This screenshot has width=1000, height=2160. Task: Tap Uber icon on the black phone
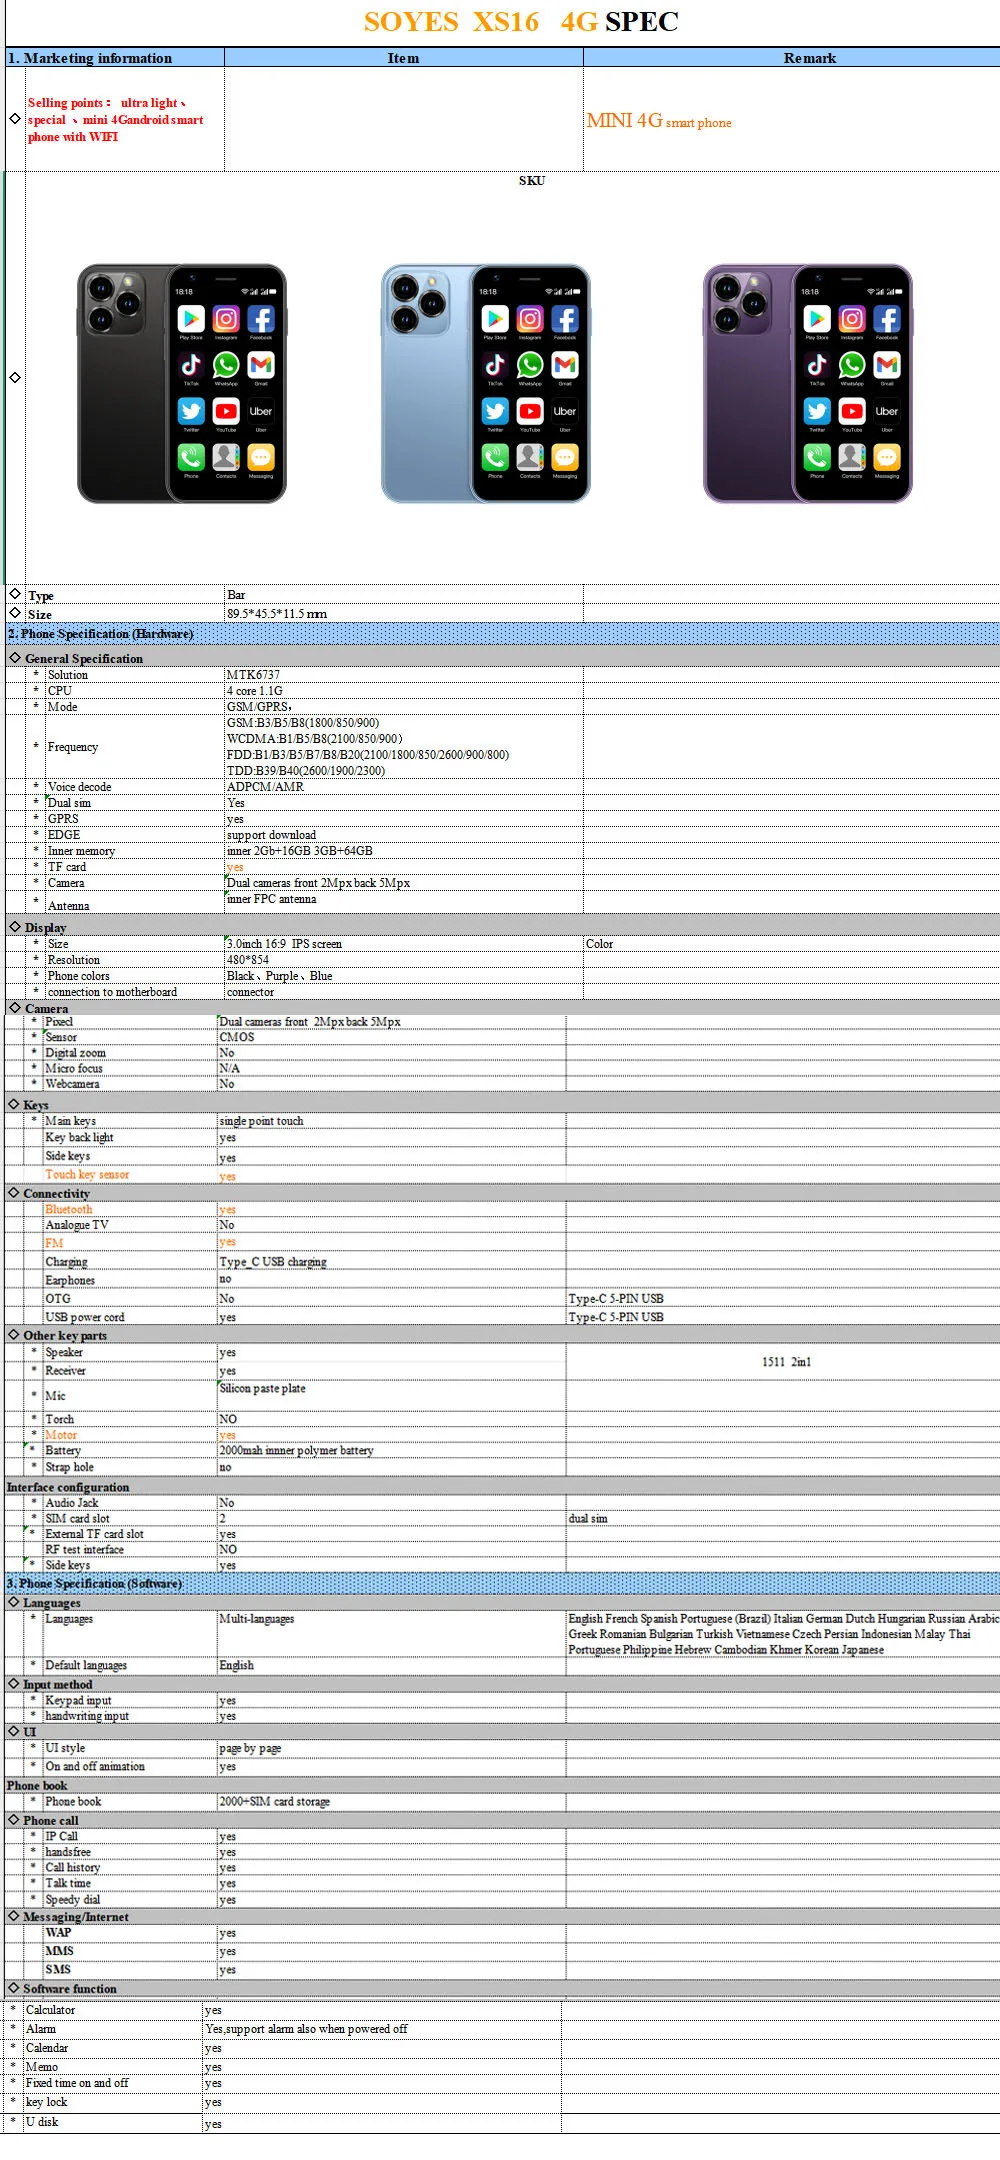click(x=261, y=411)
